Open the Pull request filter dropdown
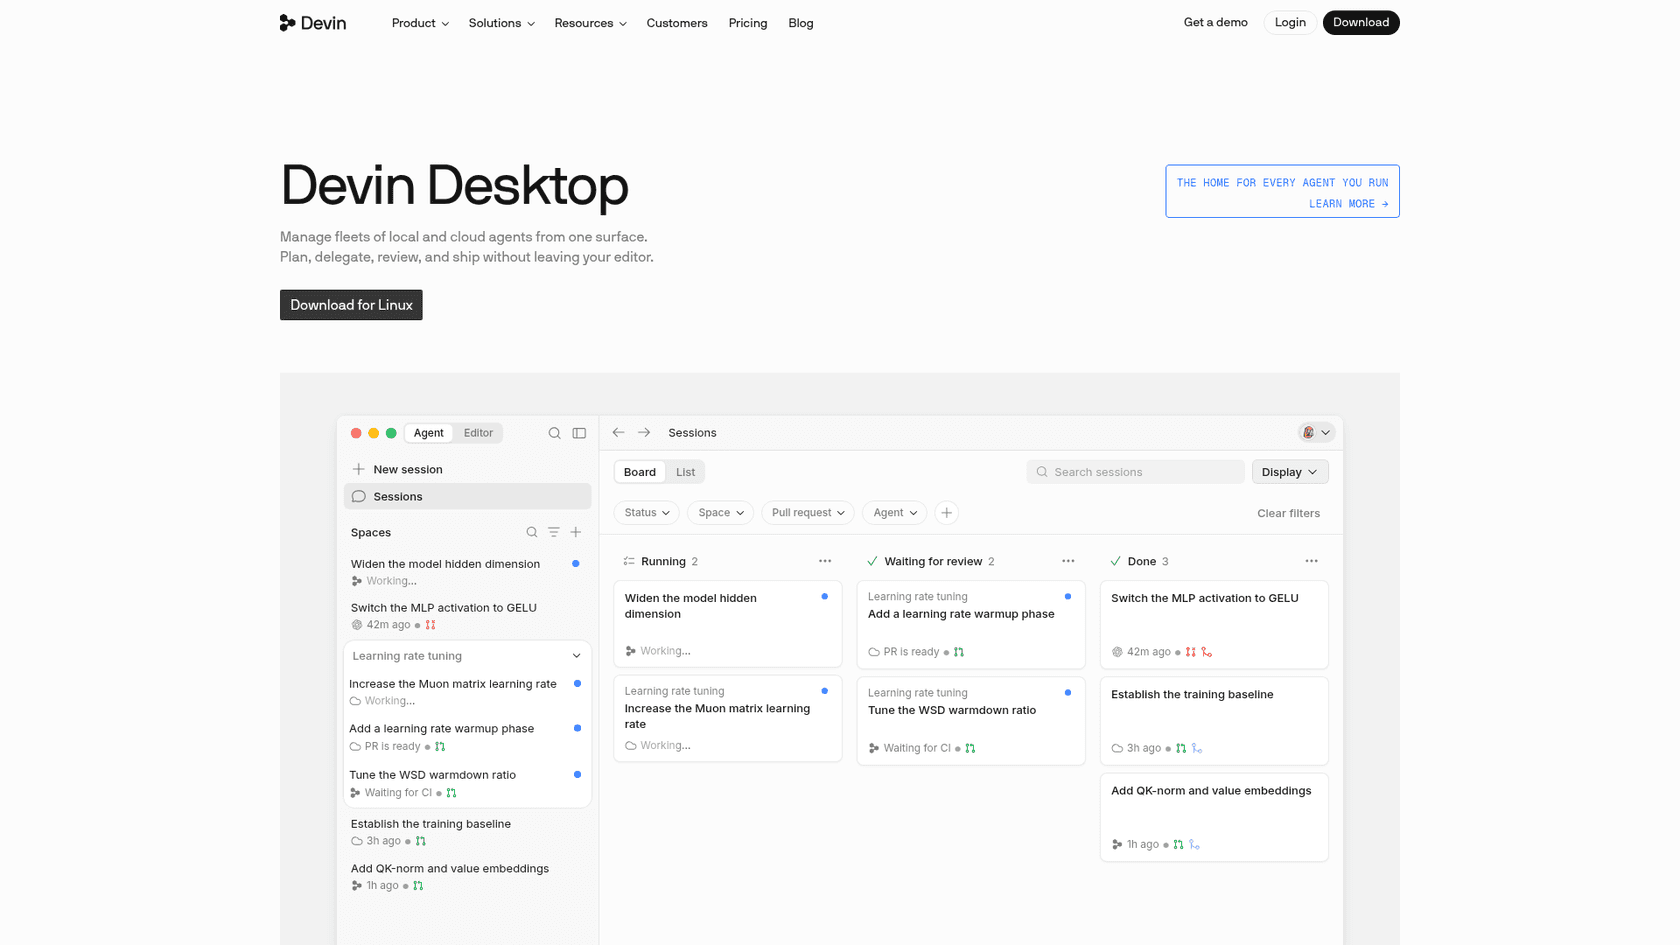The height and width of the screenshot is (945, 1680). pyautogui.click(x=808, y=513)
